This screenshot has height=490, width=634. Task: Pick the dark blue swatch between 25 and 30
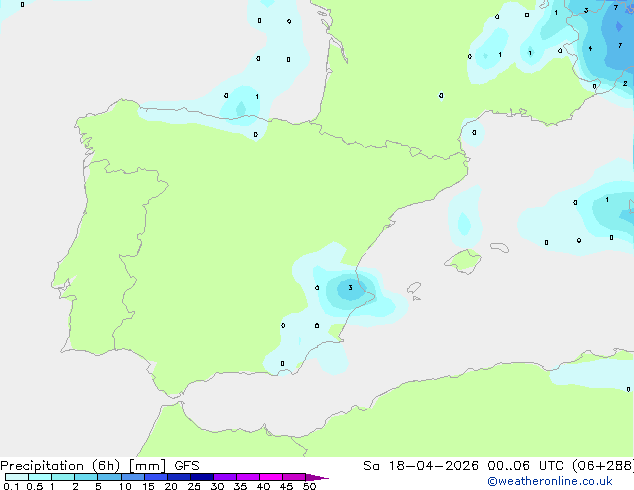(202, 477)
